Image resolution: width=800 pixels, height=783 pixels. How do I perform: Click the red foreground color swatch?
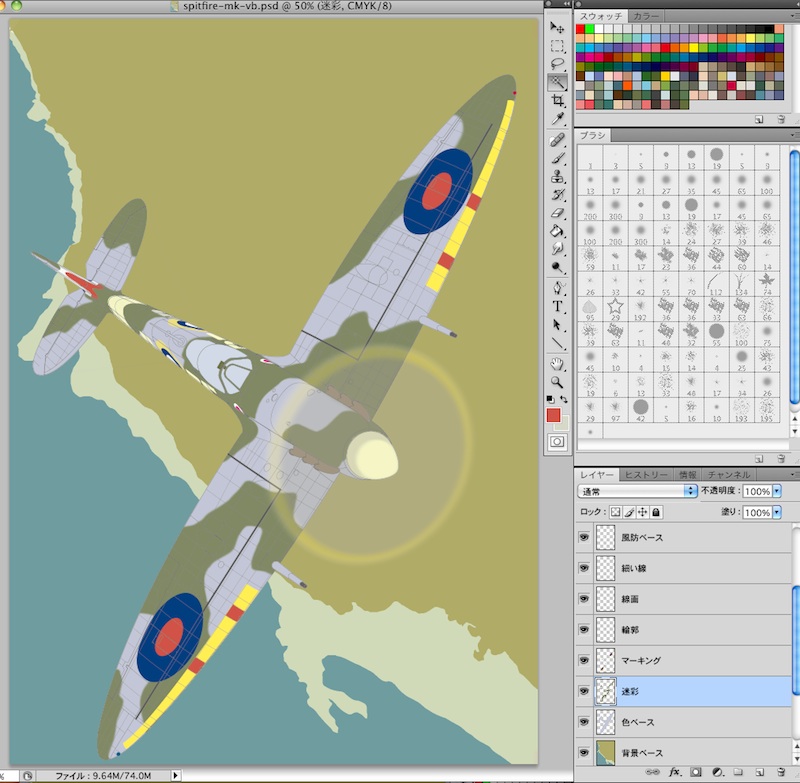coord(554,415)
